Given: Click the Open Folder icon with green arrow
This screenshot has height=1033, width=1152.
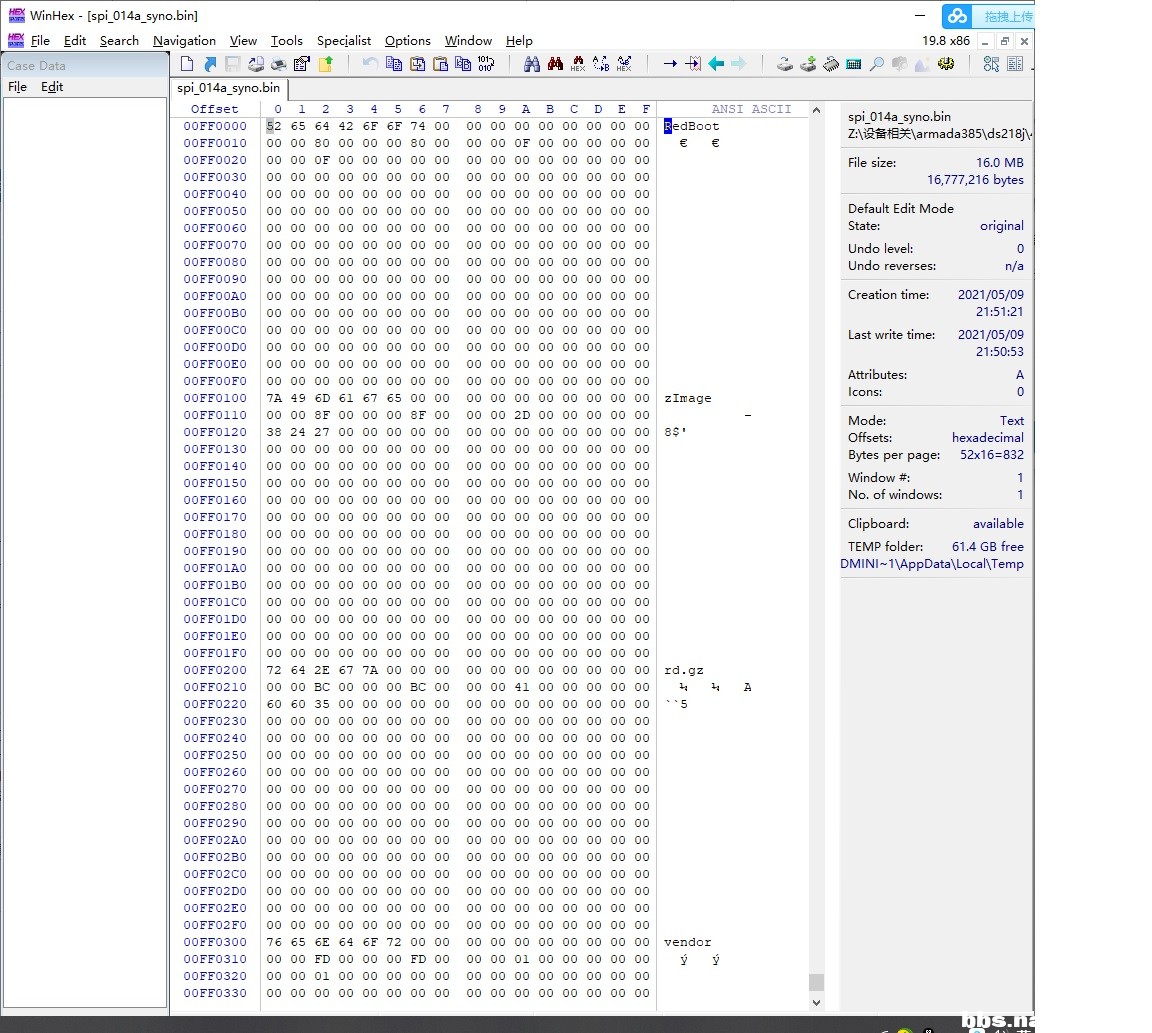Looking at the screenshot, I should 325,64.
